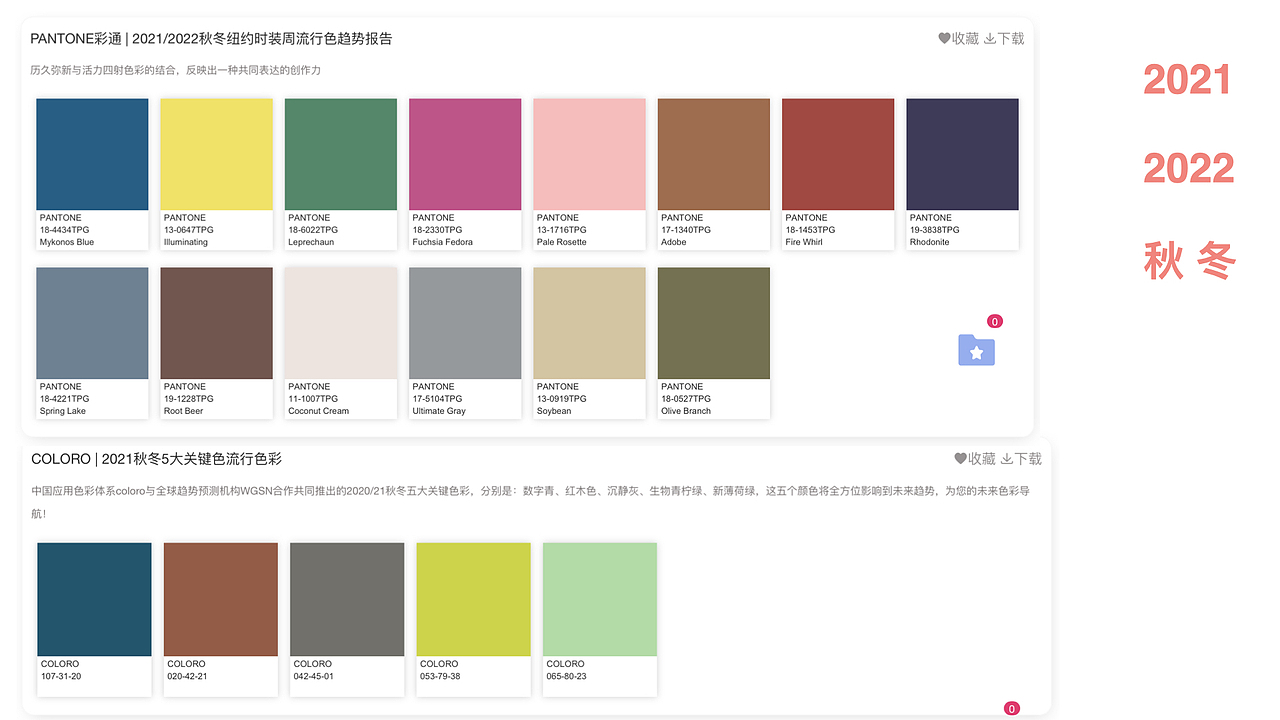This screenshot has width=1280, height=720.
Task: Favorite the COLORO 2021秋冬 palette via 收藏
Action: point(975,459)
